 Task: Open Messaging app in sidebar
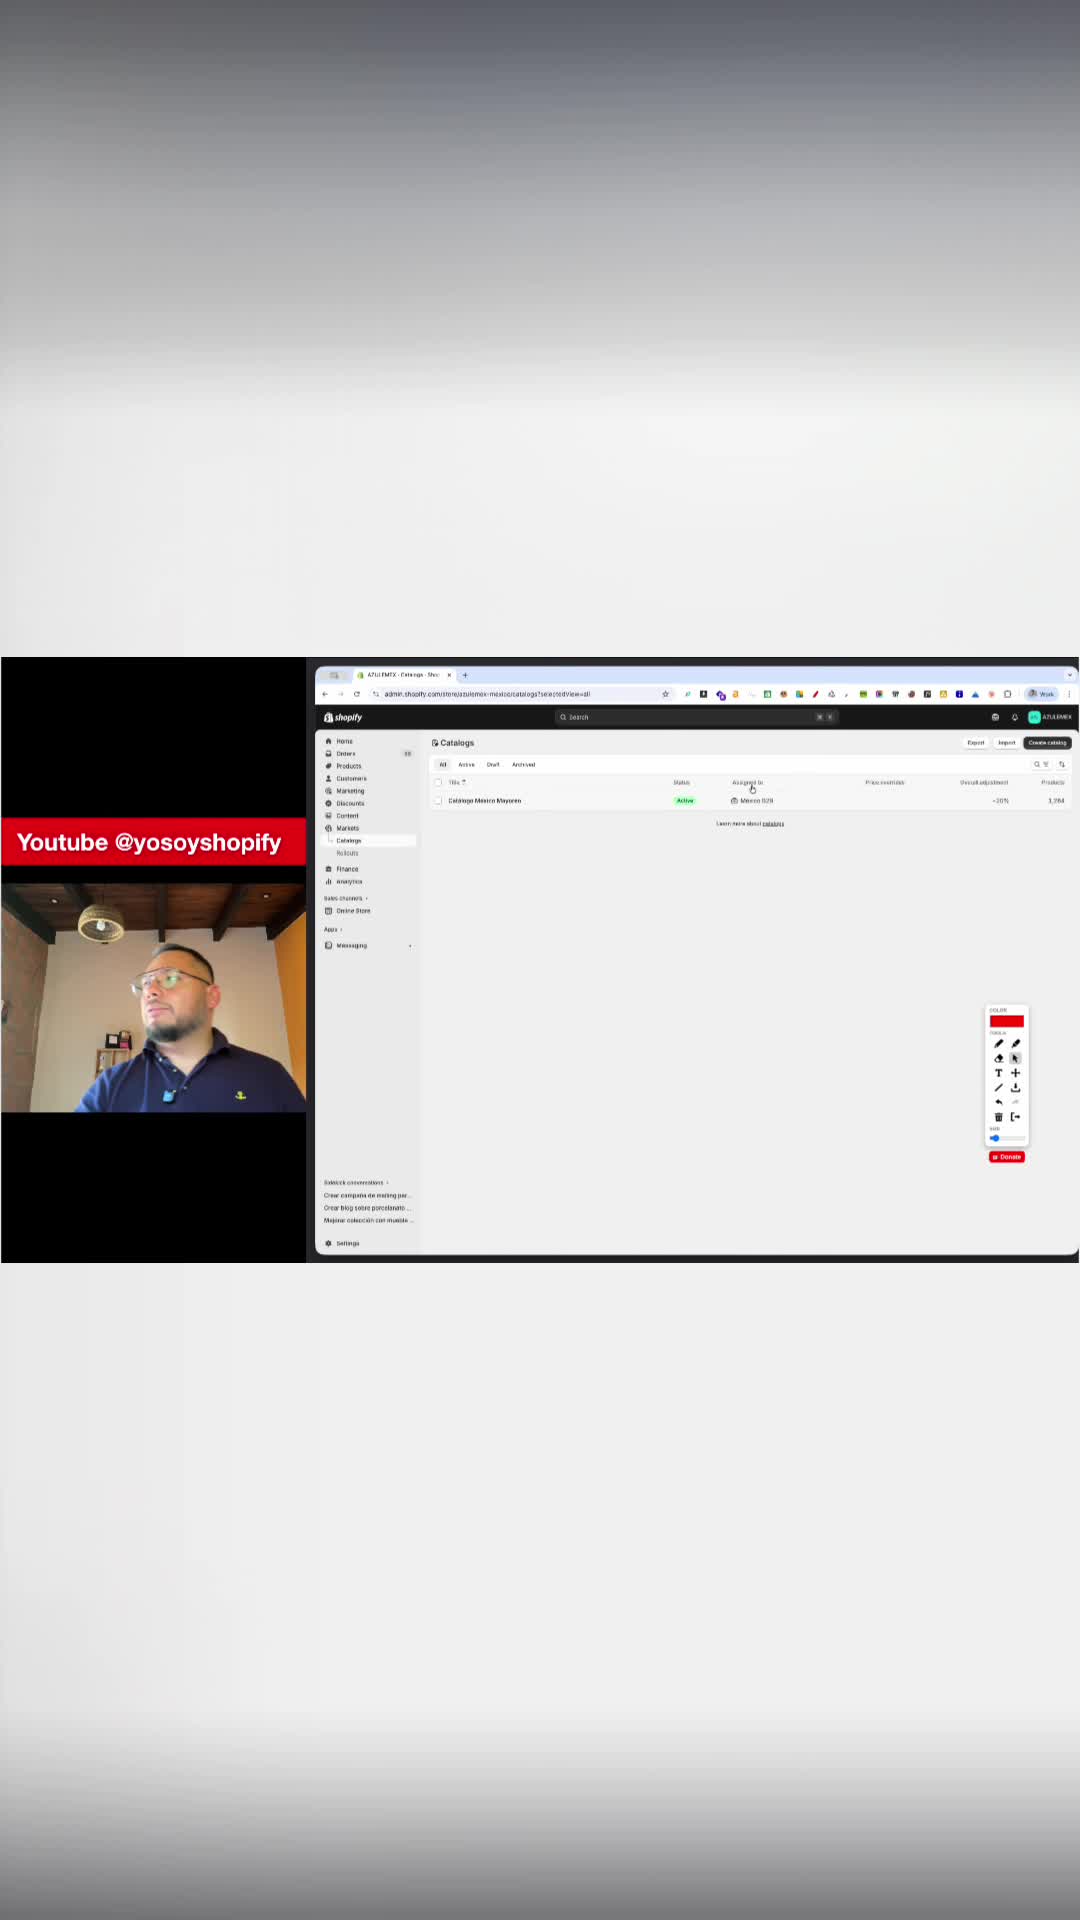[351, 945]
